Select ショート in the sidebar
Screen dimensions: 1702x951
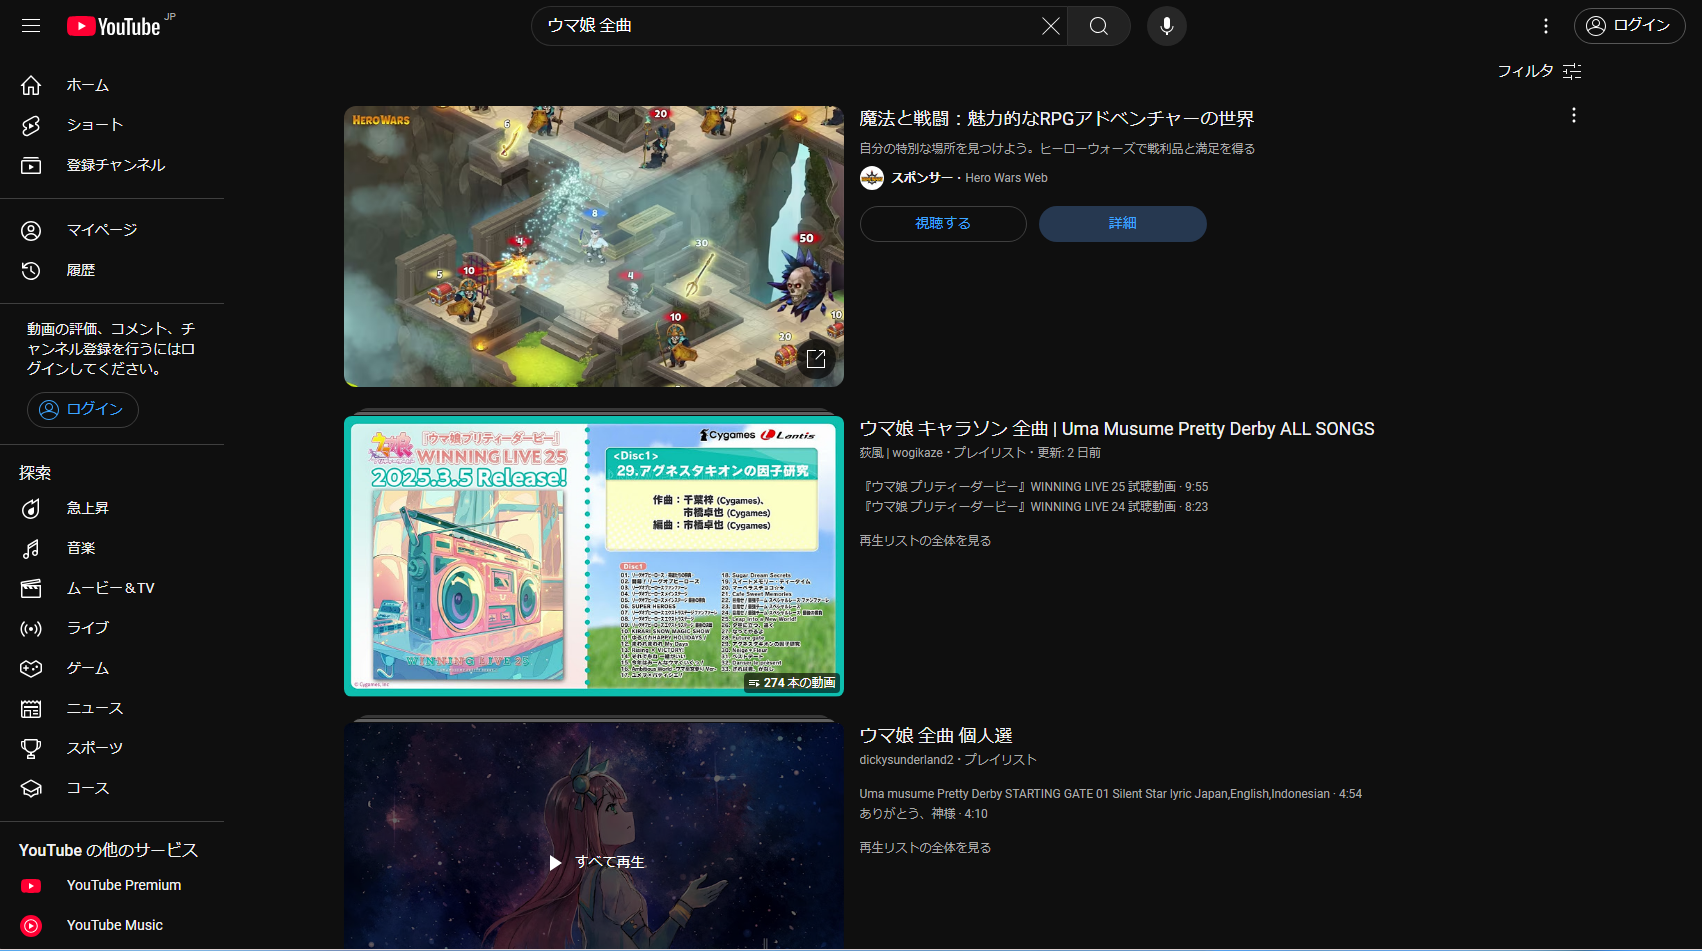click(95, 125)
